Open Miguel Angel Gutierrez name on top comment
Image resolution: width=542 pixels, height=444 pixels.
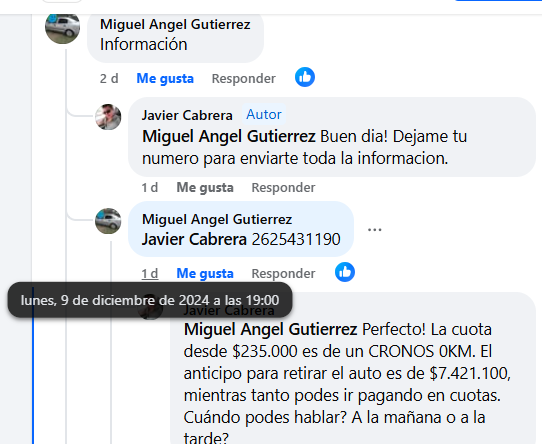coord(175,25)
